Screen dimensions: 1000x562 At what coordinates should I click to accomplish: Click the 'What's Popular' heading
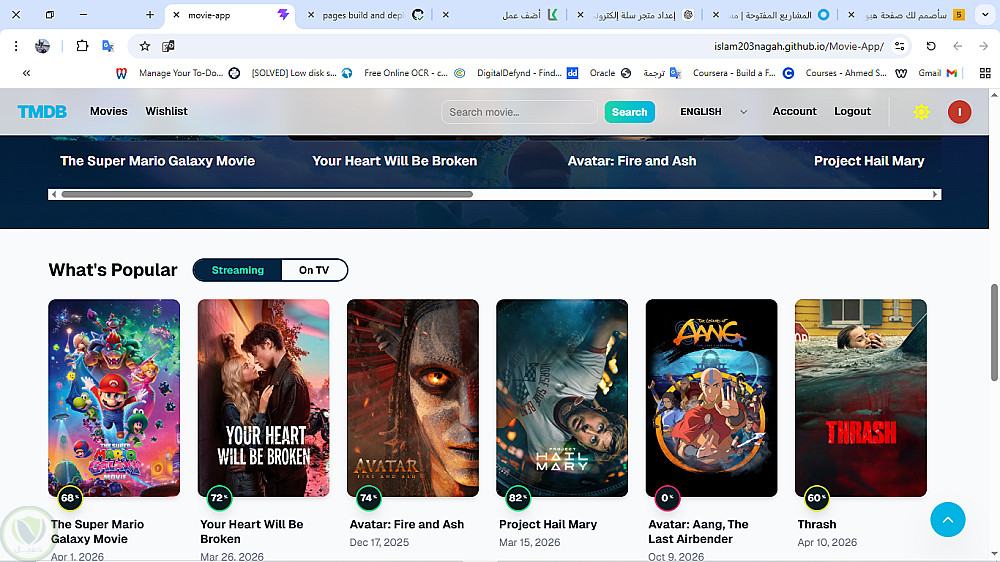click(113, 270)
